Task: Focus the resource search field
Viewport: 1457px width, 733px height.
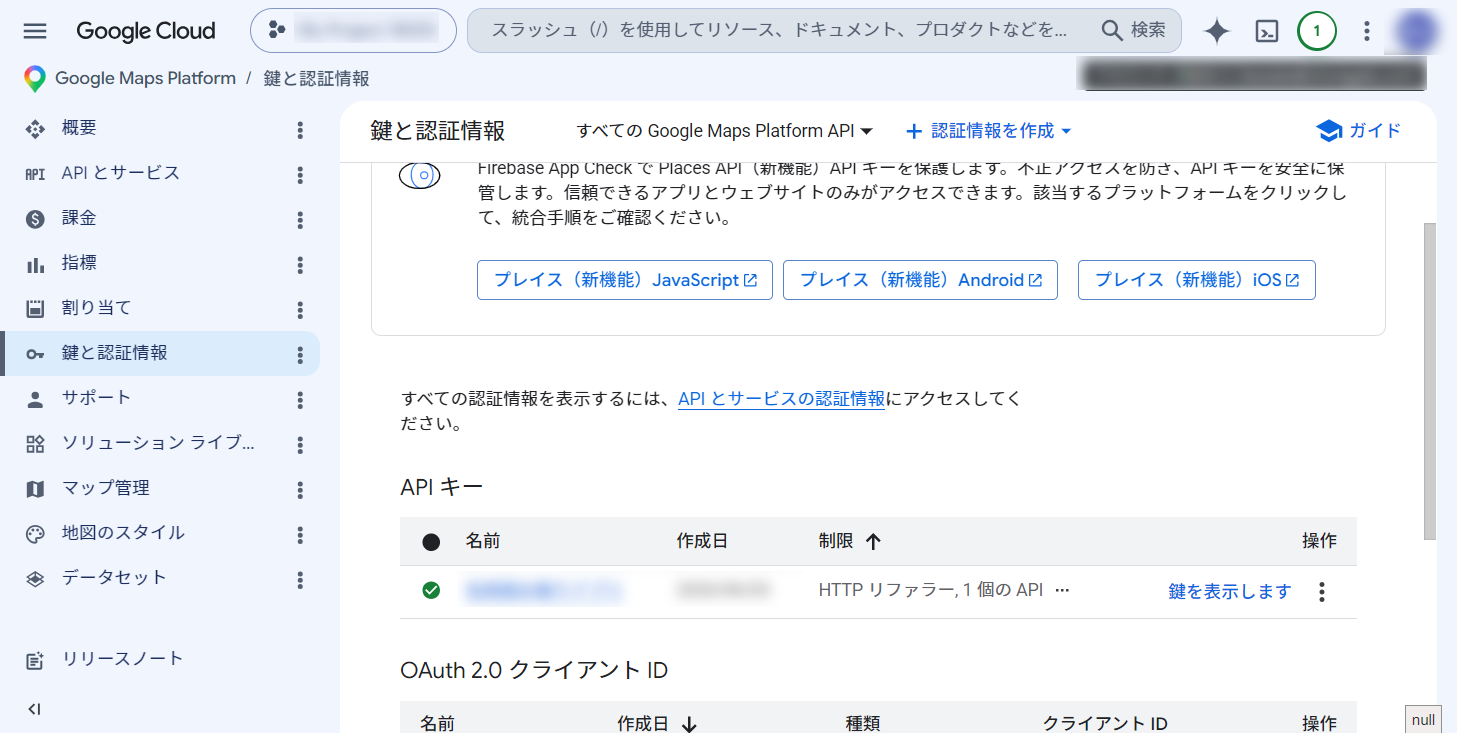Action: [x=780, y=31]
